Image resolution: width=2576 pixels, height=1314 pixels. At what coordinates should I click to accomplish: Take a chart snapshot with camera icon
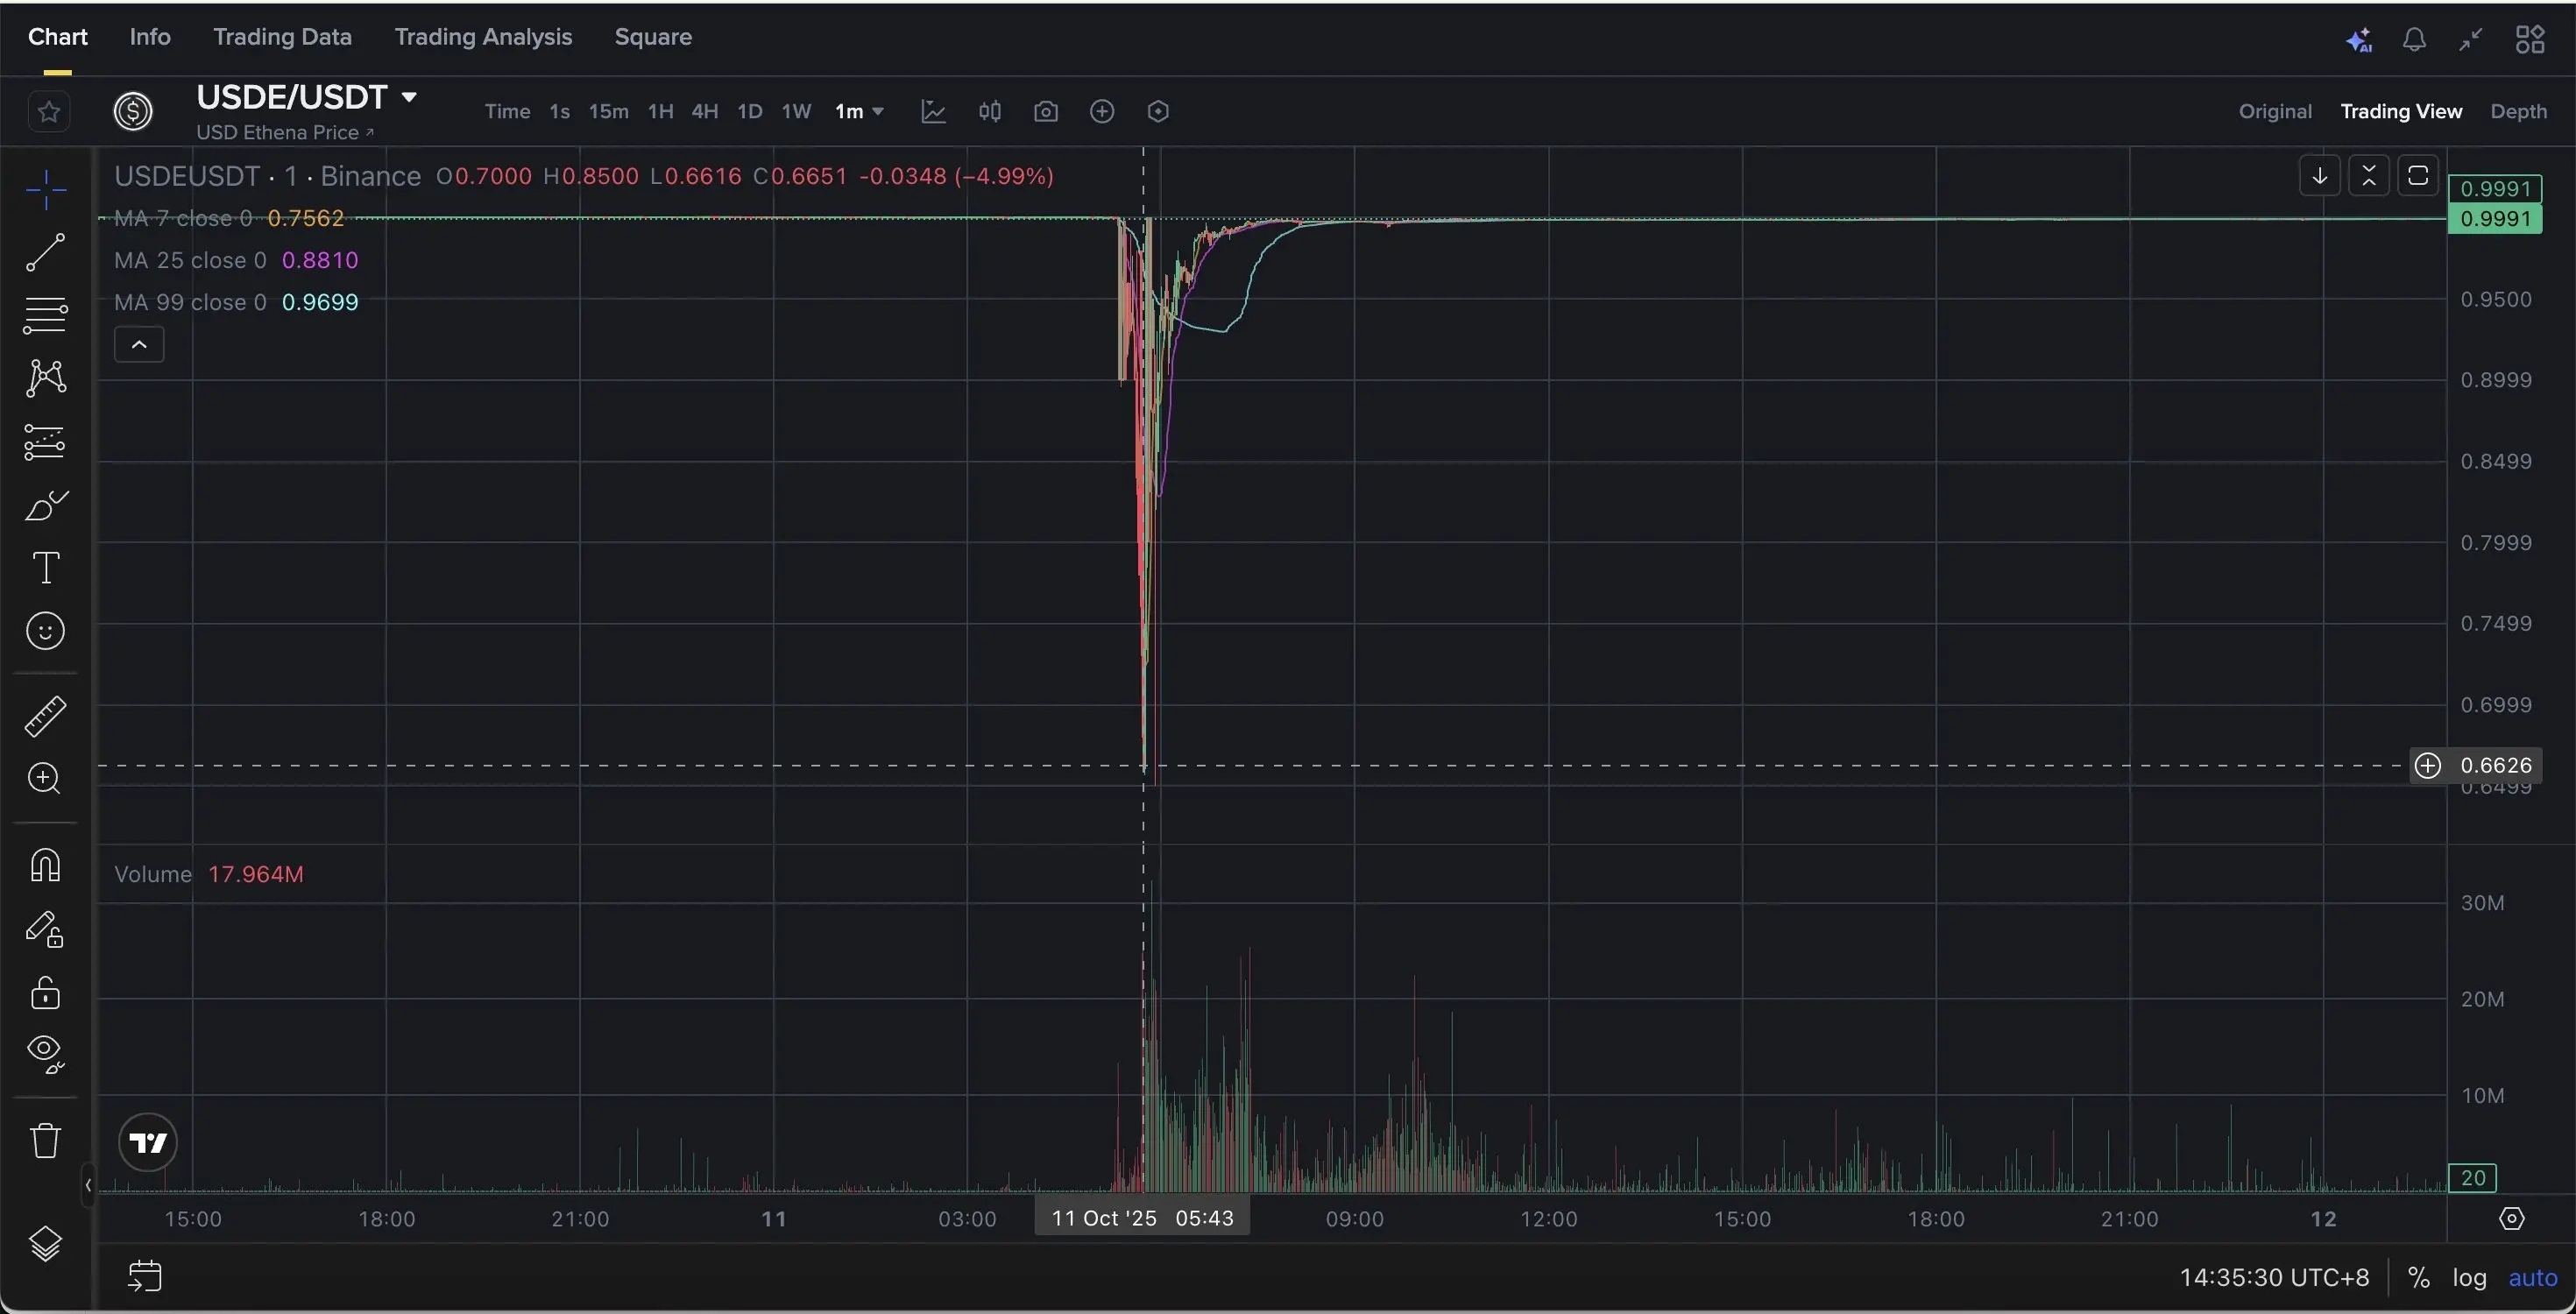click(x=1045, y=111)
